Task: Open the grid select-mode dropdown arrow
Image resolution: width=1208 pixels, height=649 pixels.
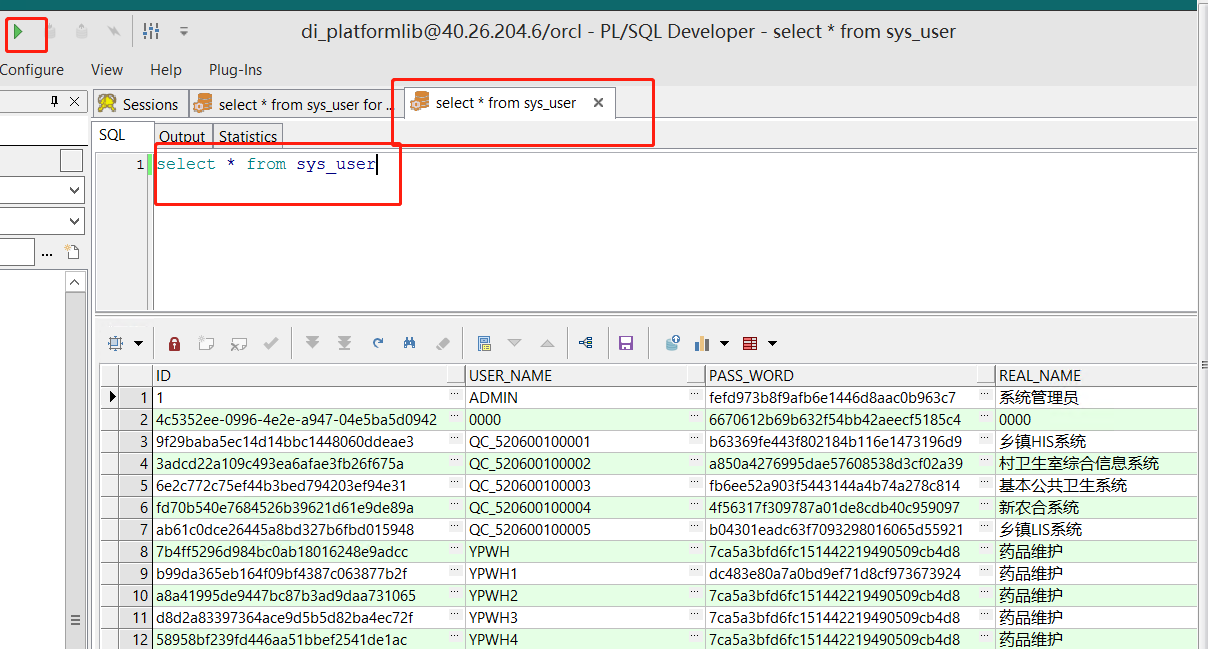Action: [x=138, y=344]
